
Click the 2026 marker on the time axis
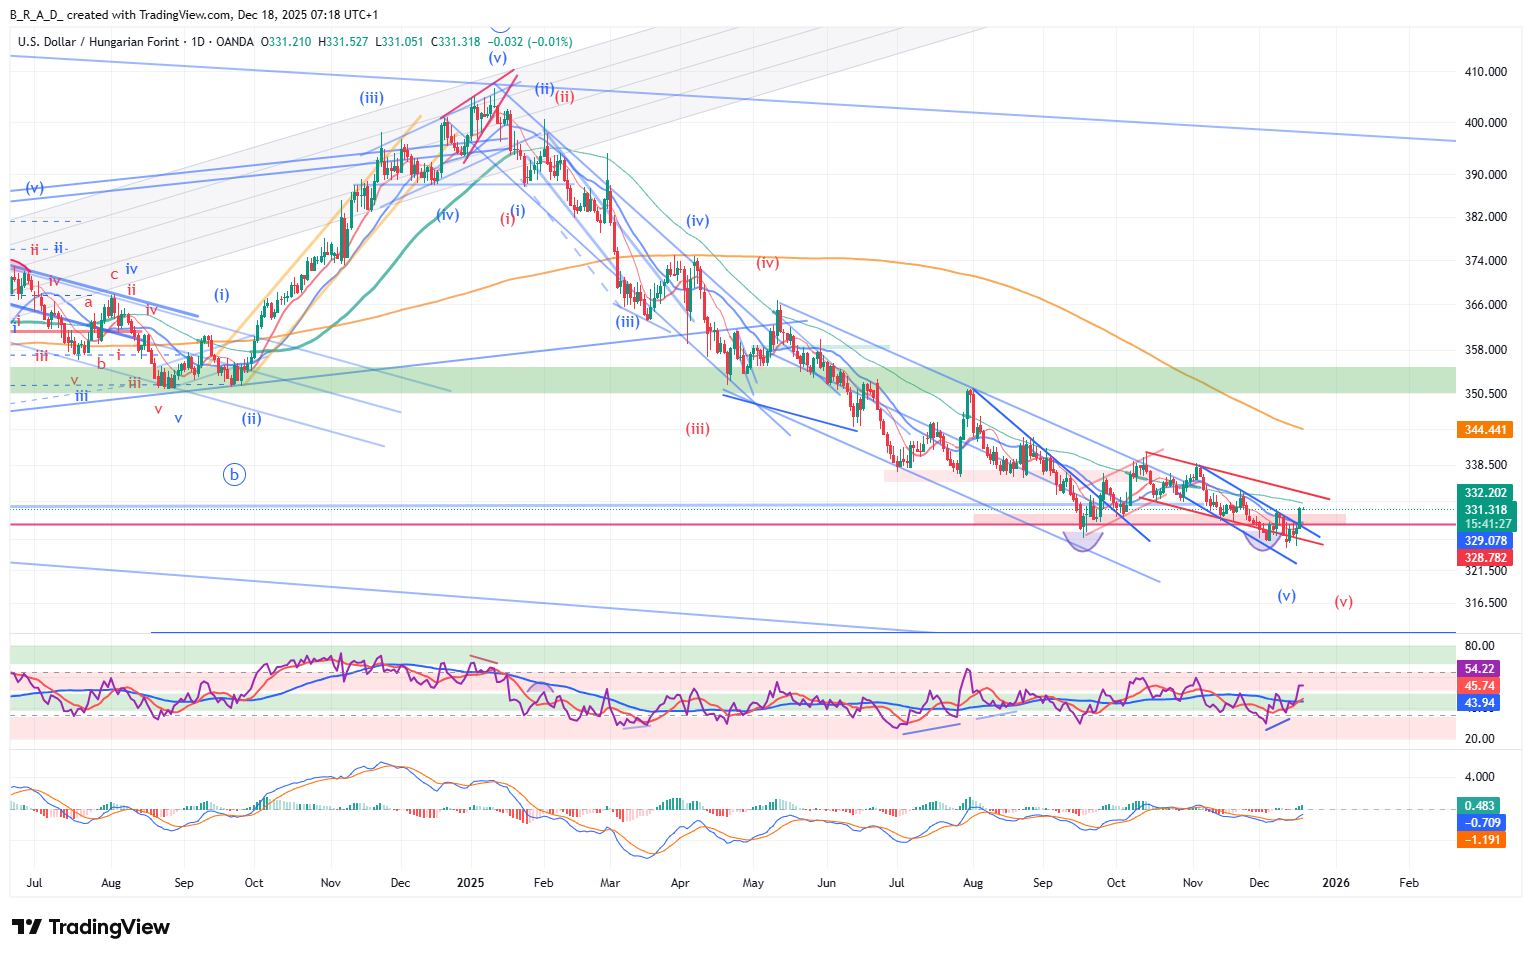coord(1336,883)
